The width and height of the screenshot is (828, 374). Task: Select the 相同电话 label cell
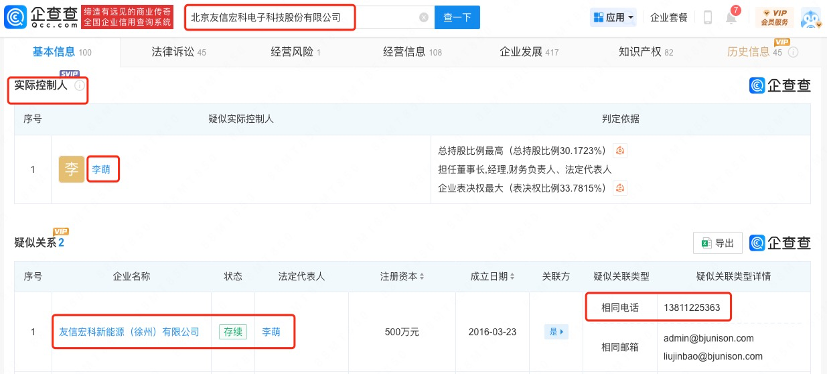click(x=620, y=307)
